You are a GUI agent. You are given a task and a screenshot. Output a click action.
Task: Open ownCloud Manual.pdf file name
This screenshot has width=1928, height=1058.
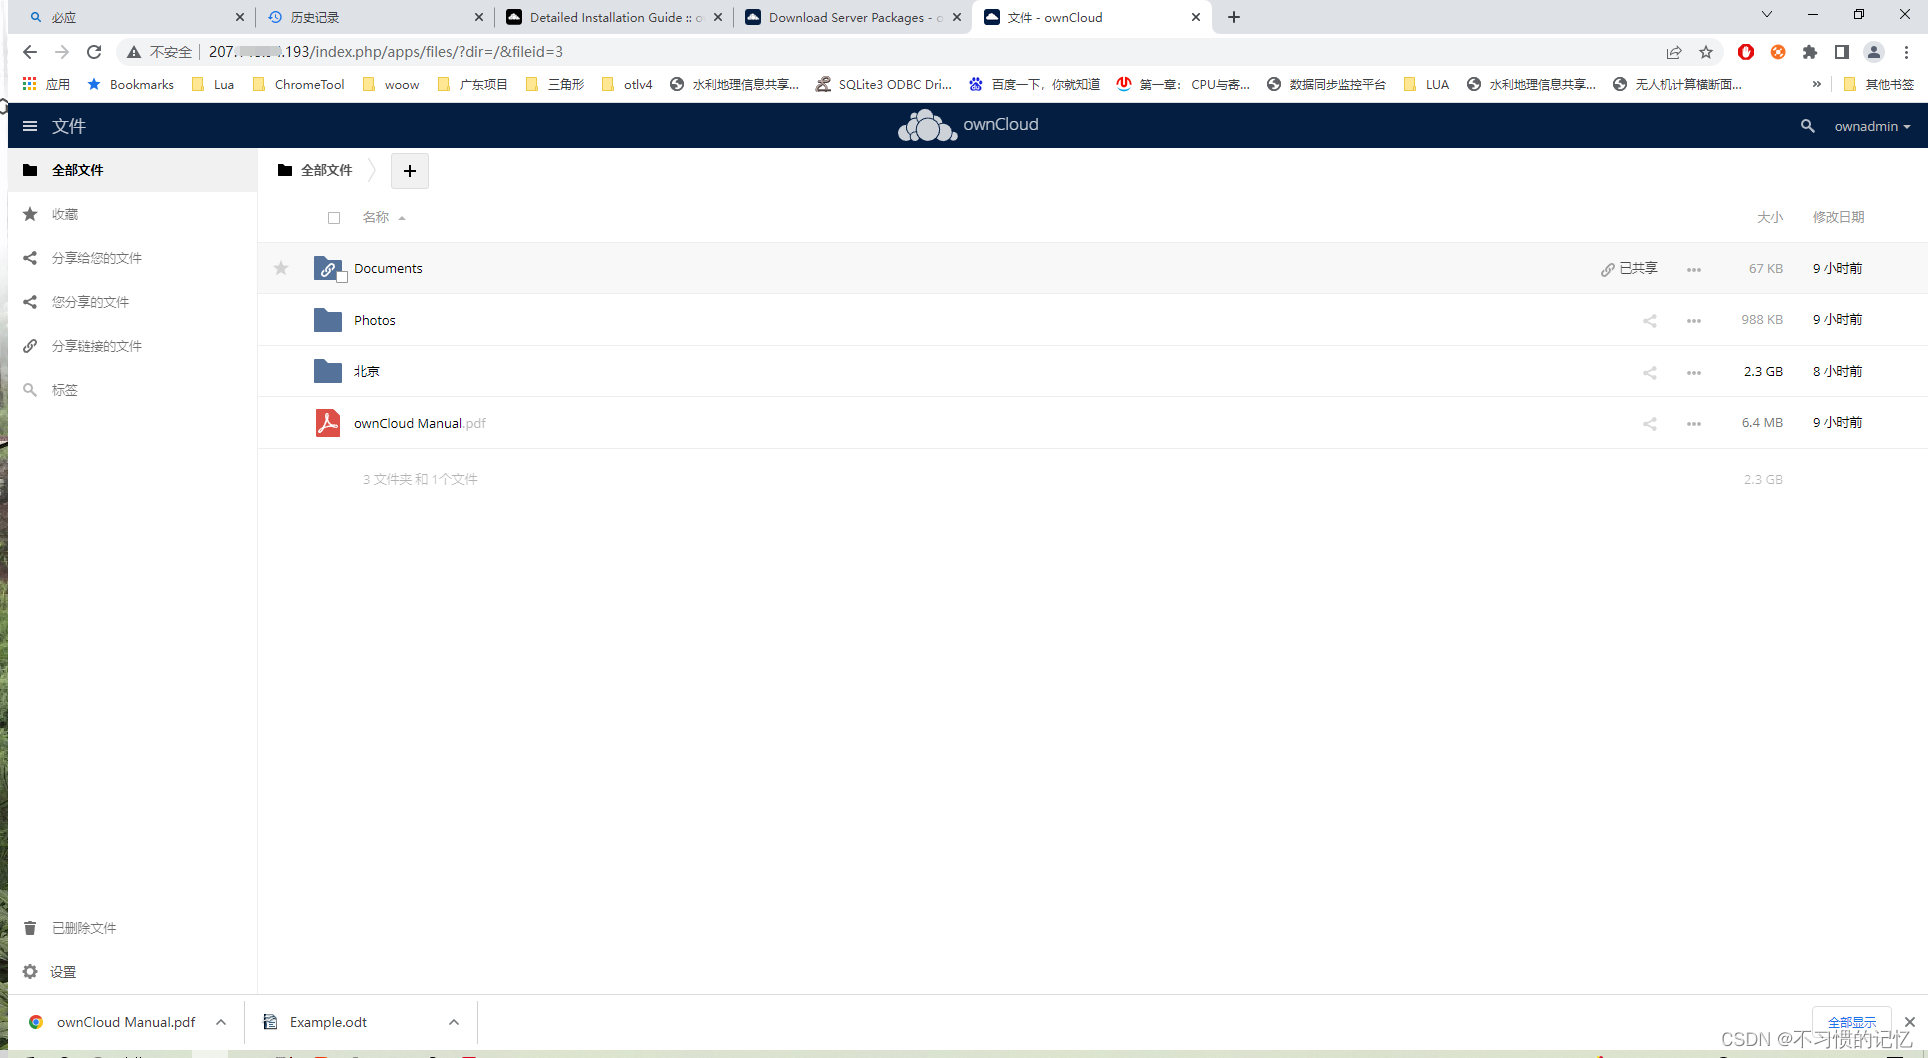click(420, 423)
